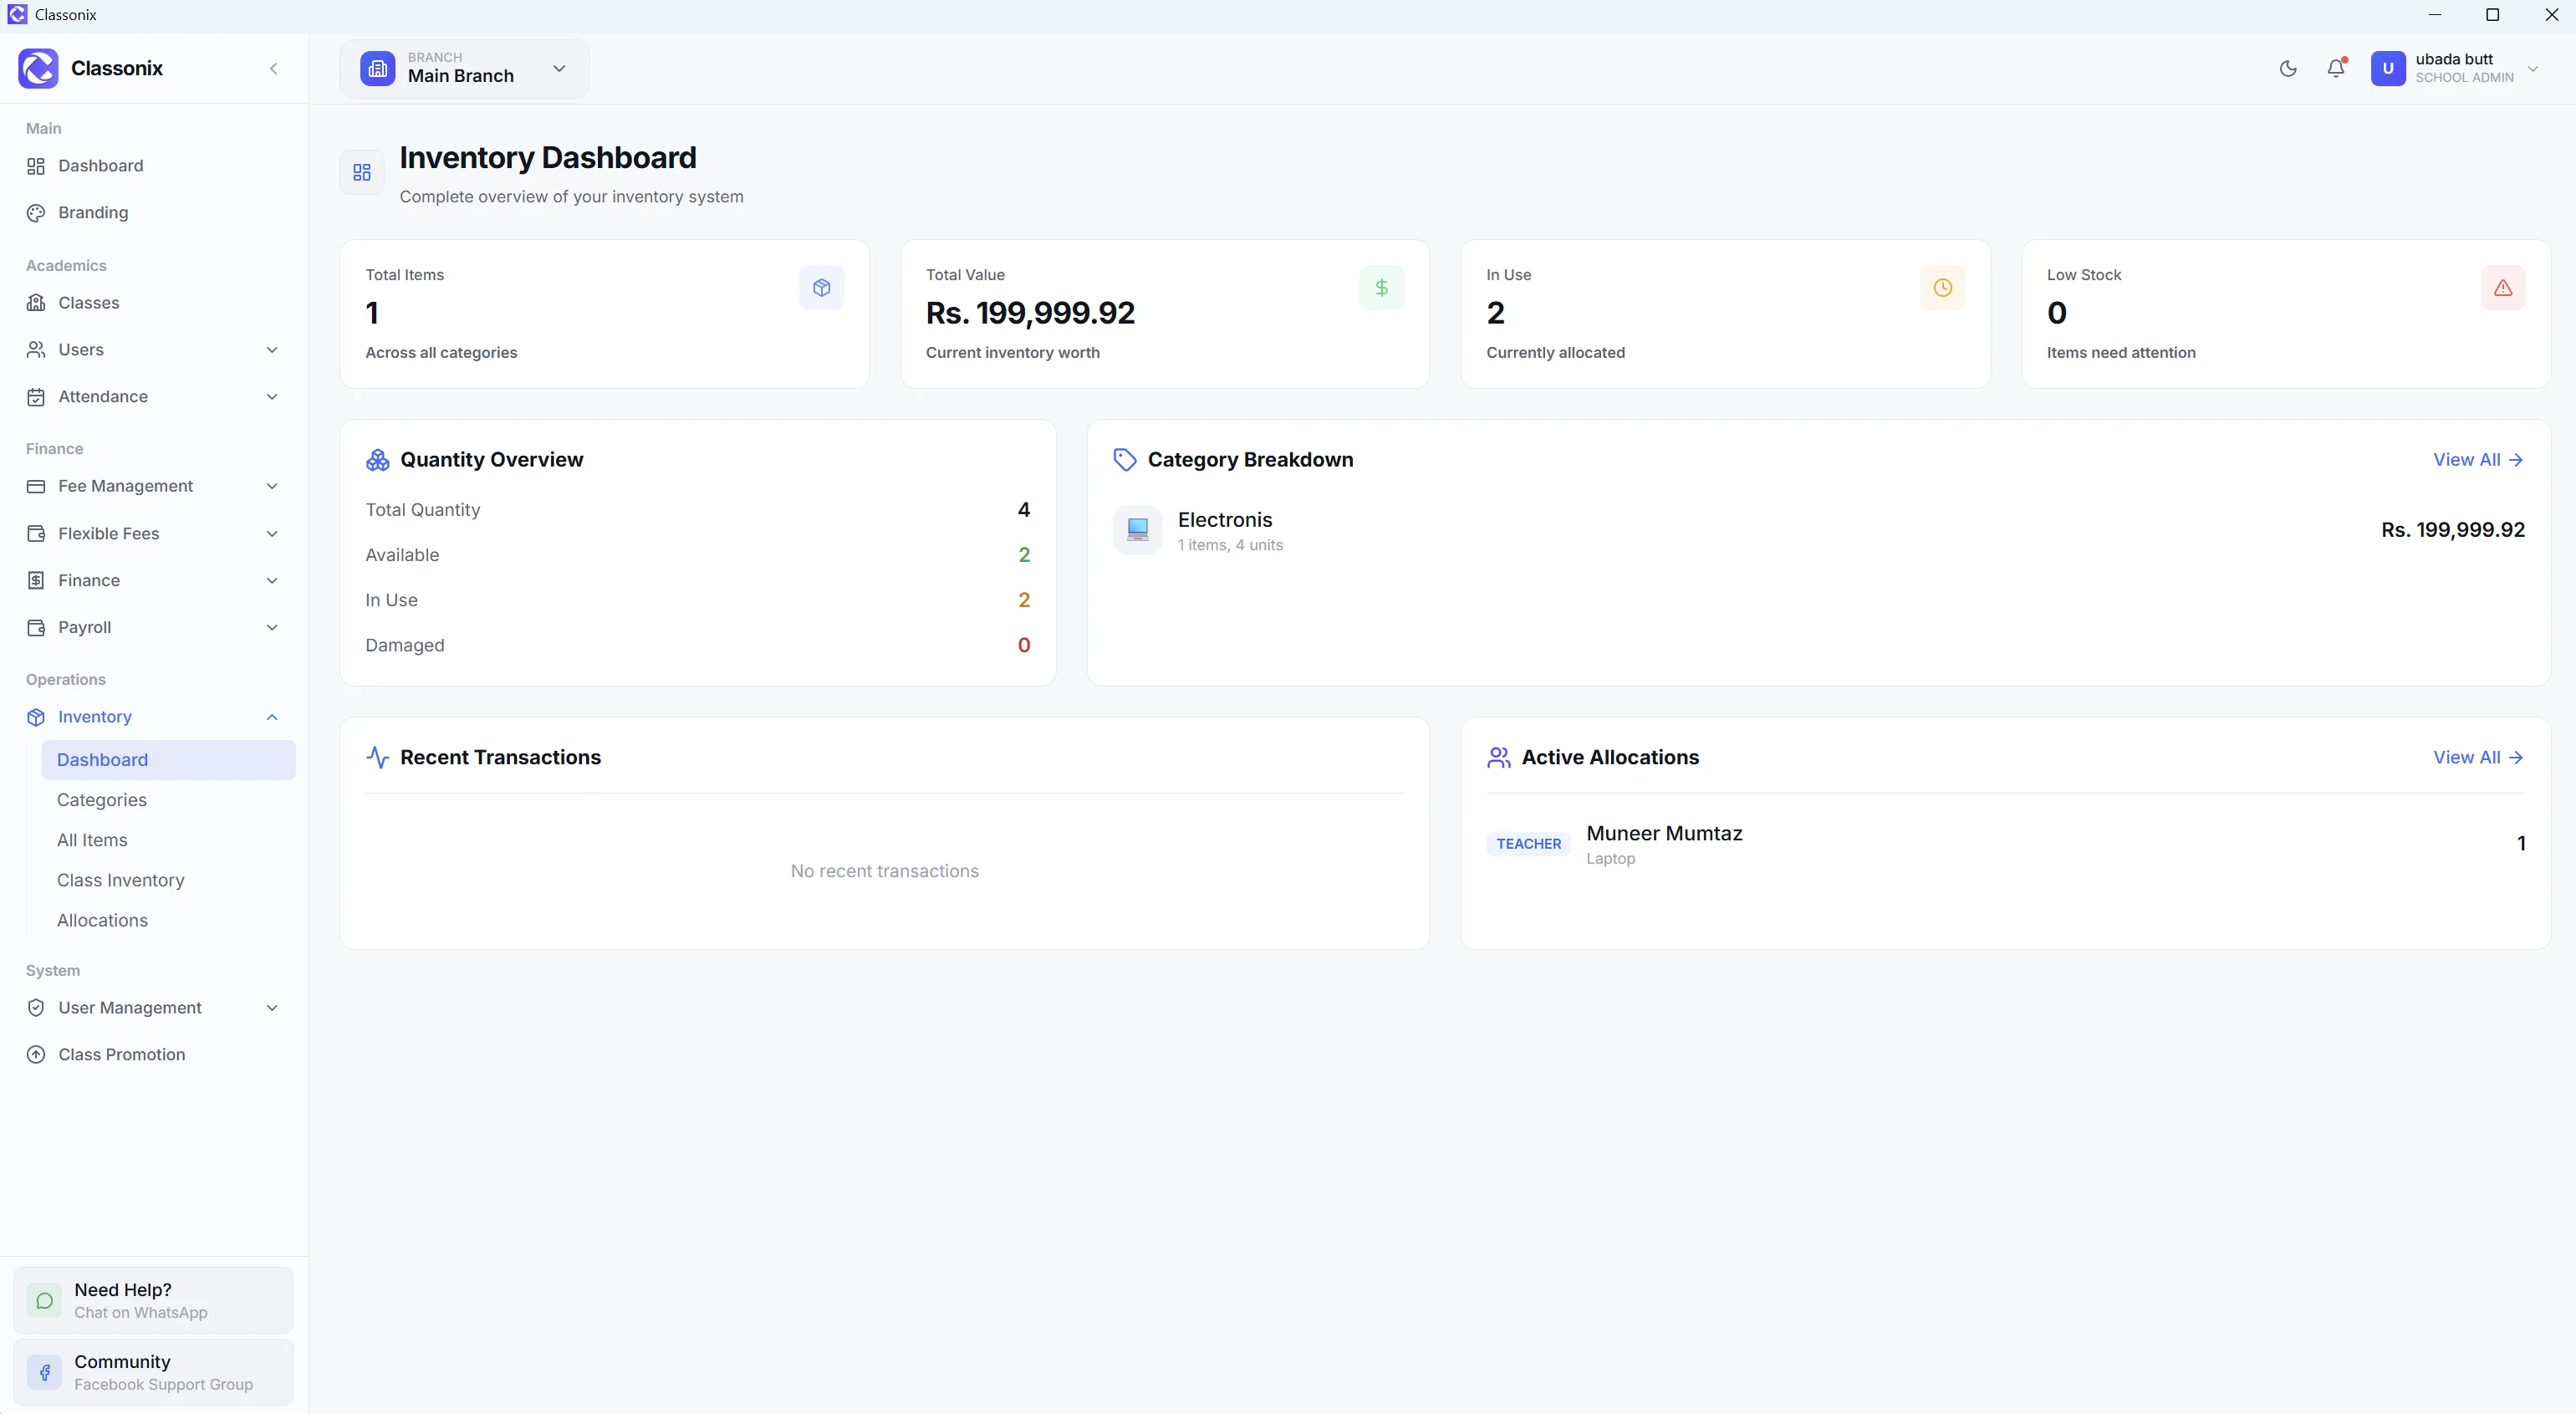2576x1414 pixels.
Task: Open the Facebook Community icon
Action: coord(44,1372)
